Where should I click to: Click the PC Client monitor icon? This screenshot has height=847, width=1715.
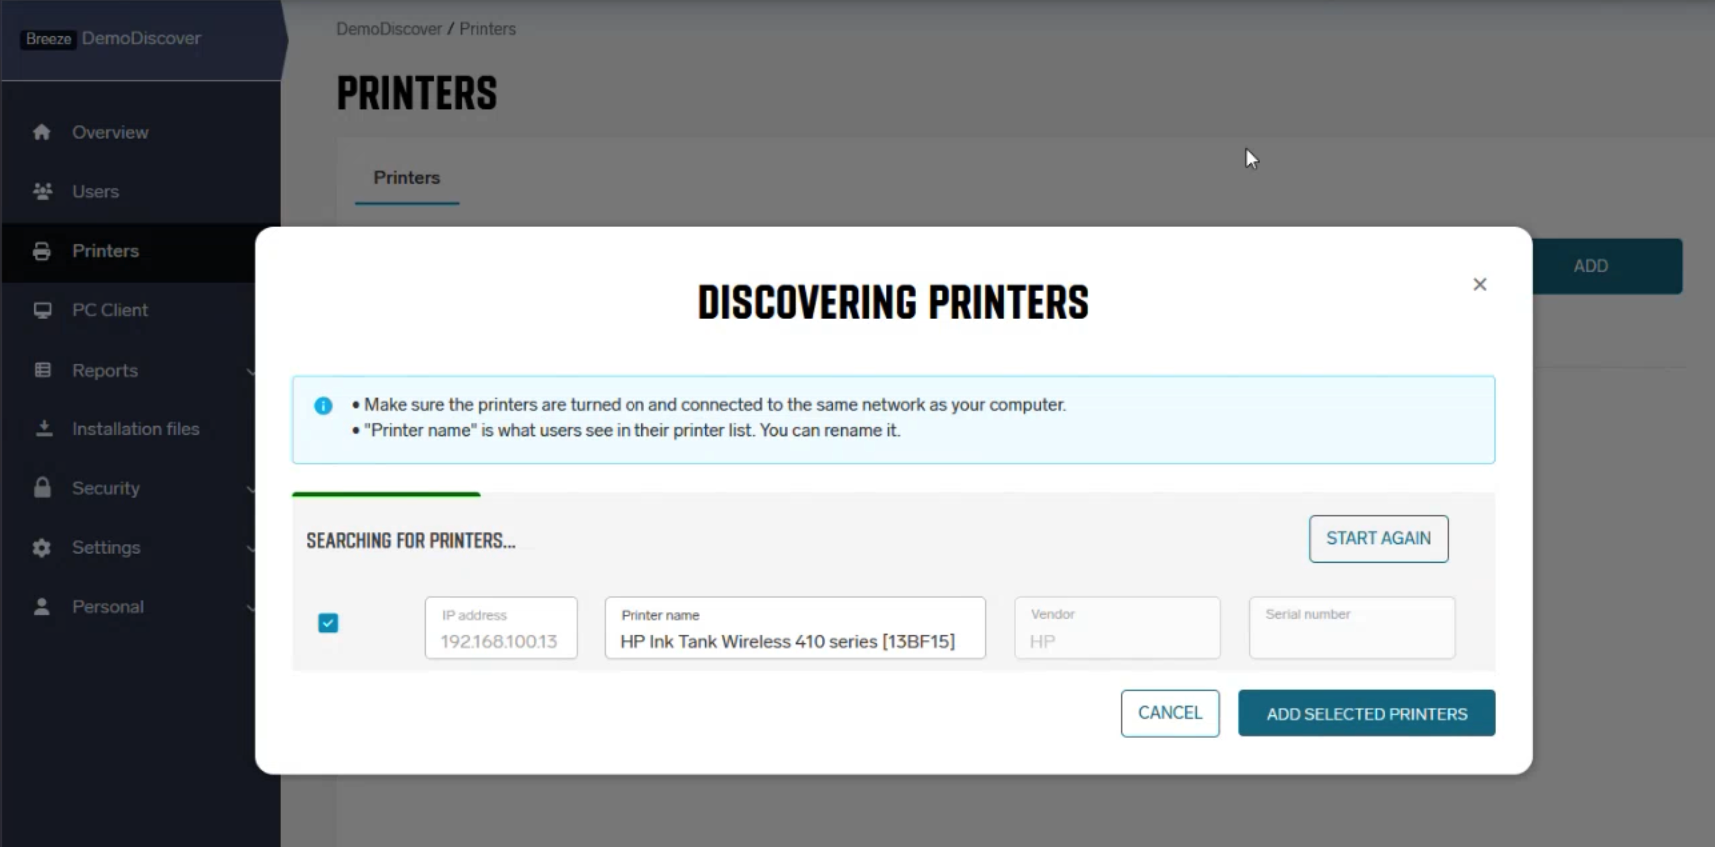[42, 310]
